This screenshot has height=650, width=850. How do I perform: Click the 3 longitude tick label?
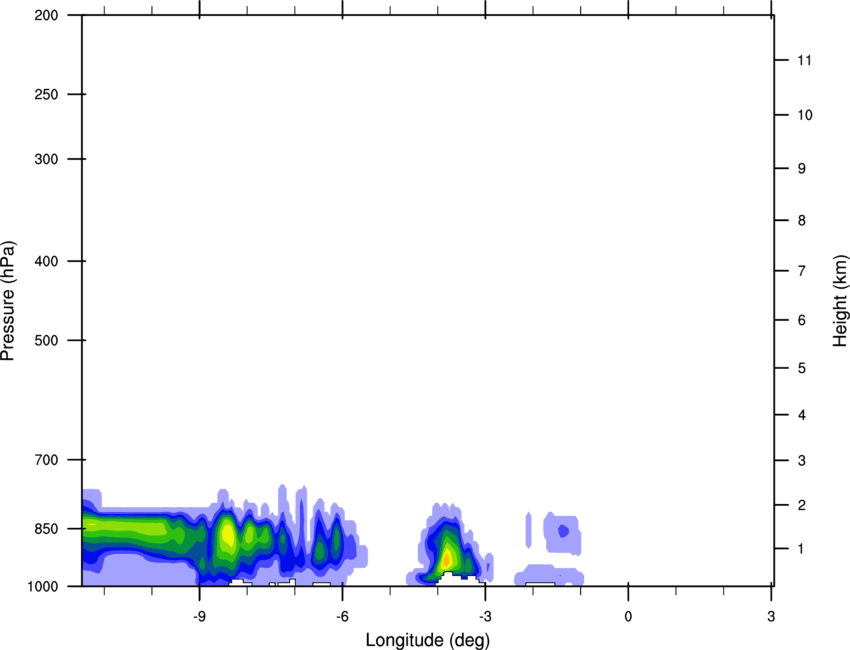771,616
